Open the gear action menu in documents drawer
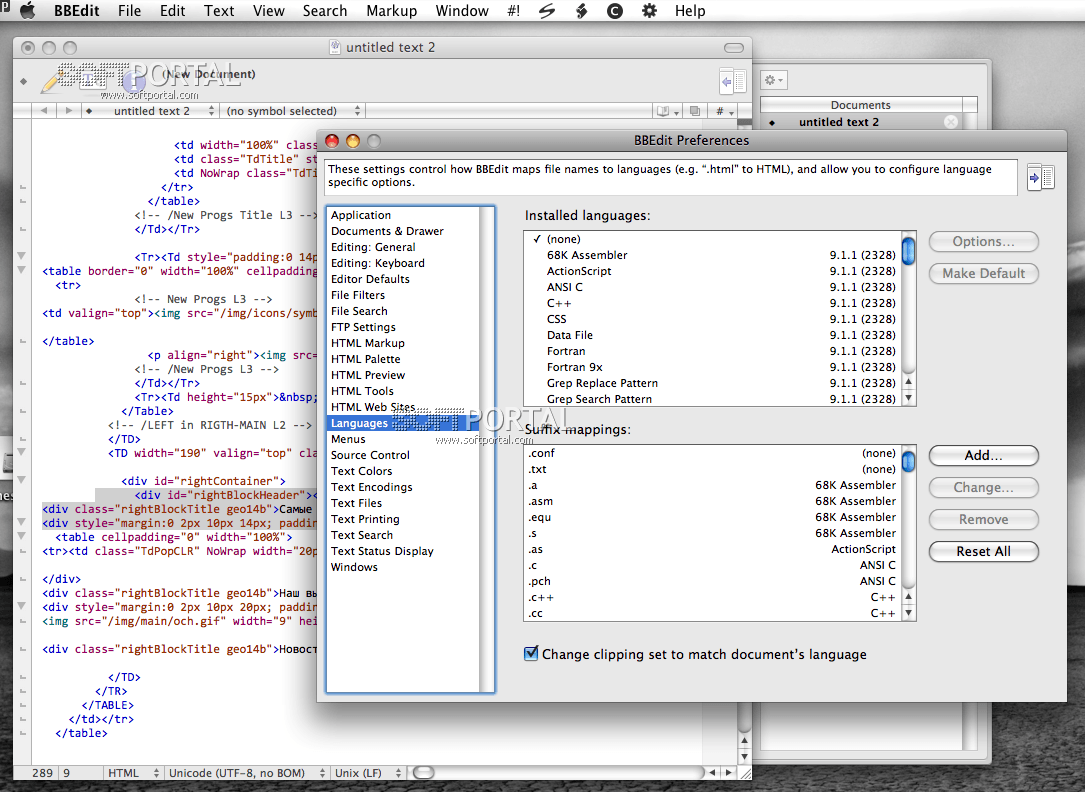Viewport: 1085px width, 792px height. click(773, 80)
